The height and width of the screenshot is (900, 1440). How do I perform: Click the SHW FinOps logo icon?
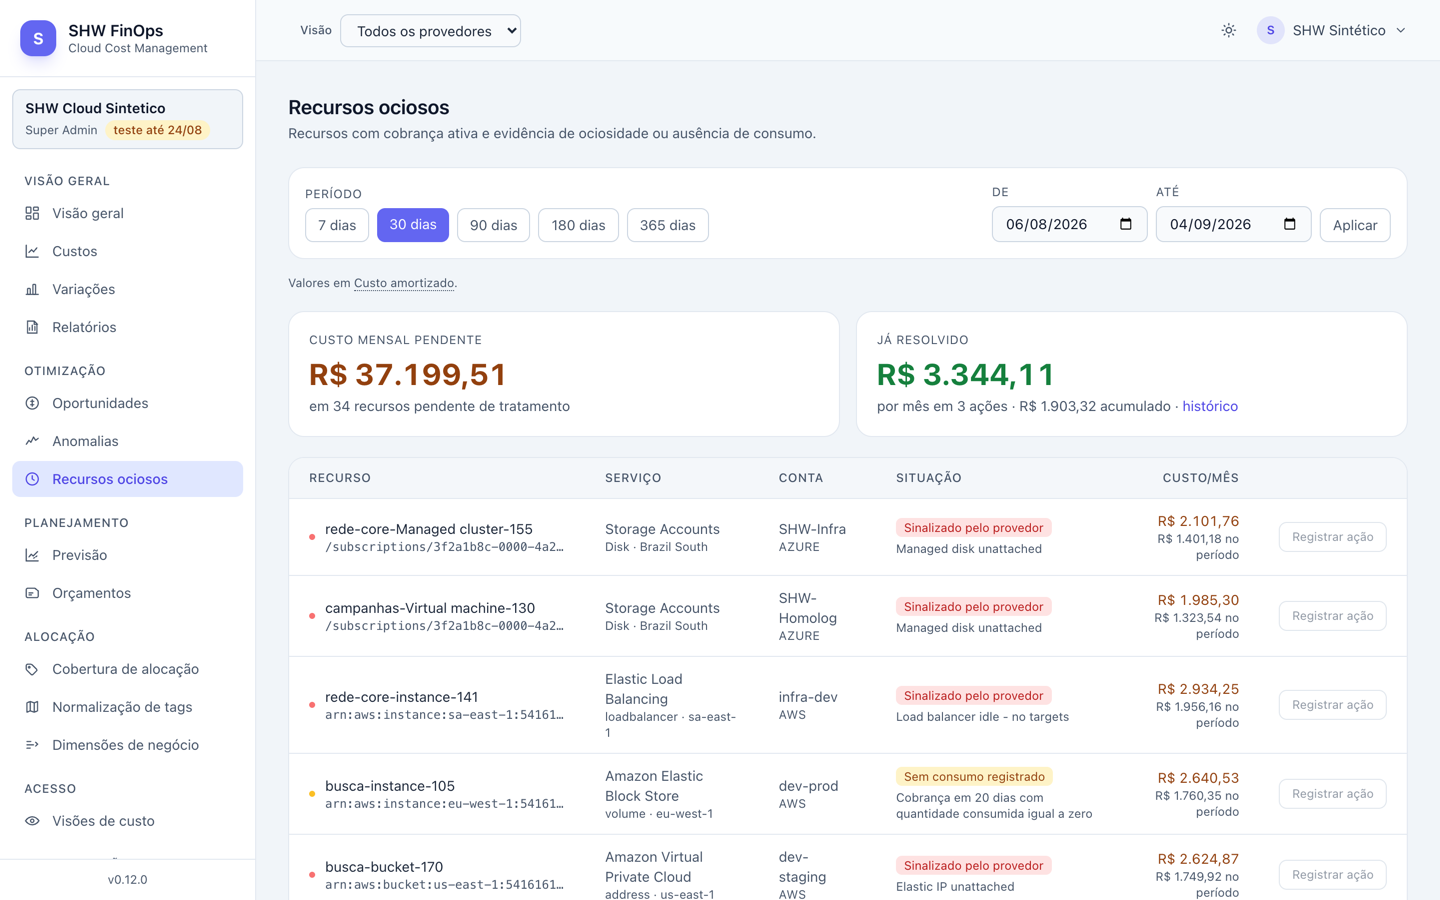coord(38,38)
